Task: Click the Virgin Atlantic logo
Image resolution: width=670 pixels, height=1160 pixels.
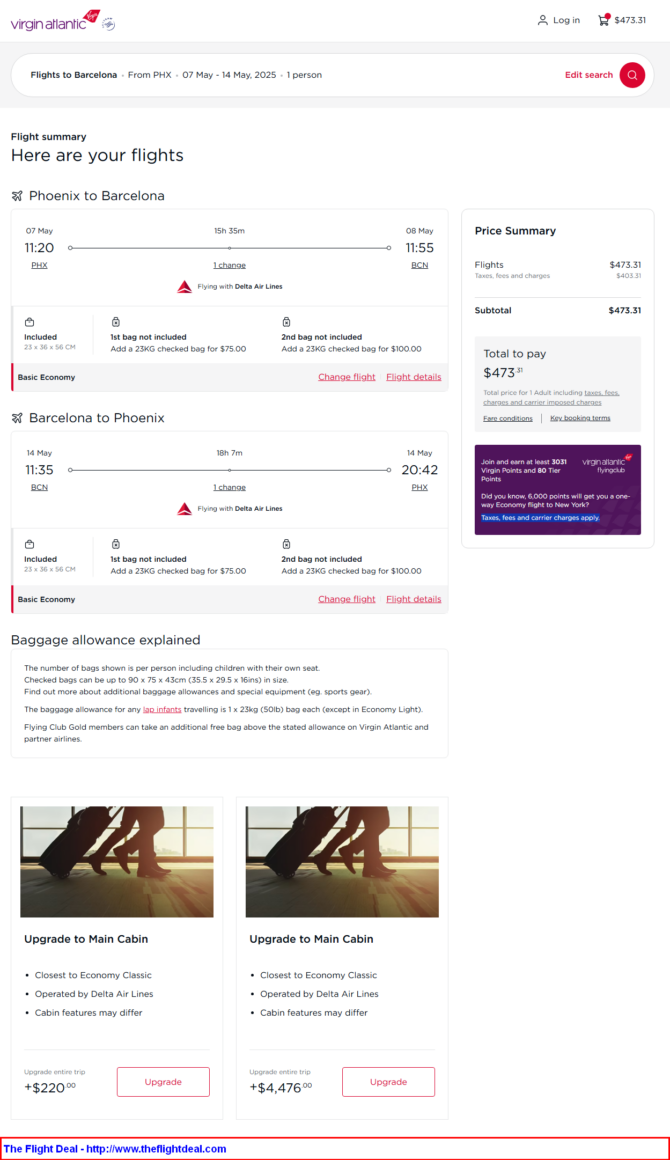Action: 62,22
